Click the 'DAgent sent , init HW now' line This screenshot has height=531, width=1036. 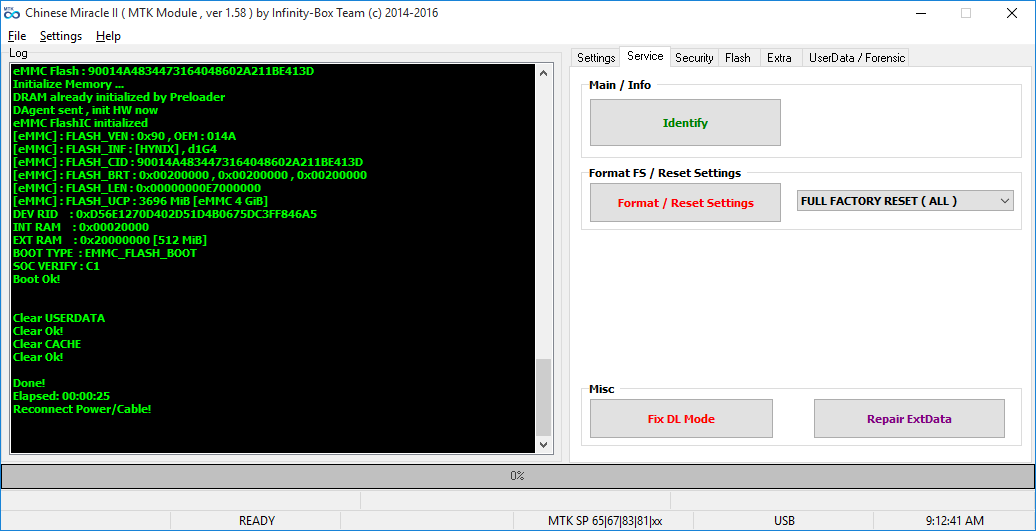click(x=85, y=110)
